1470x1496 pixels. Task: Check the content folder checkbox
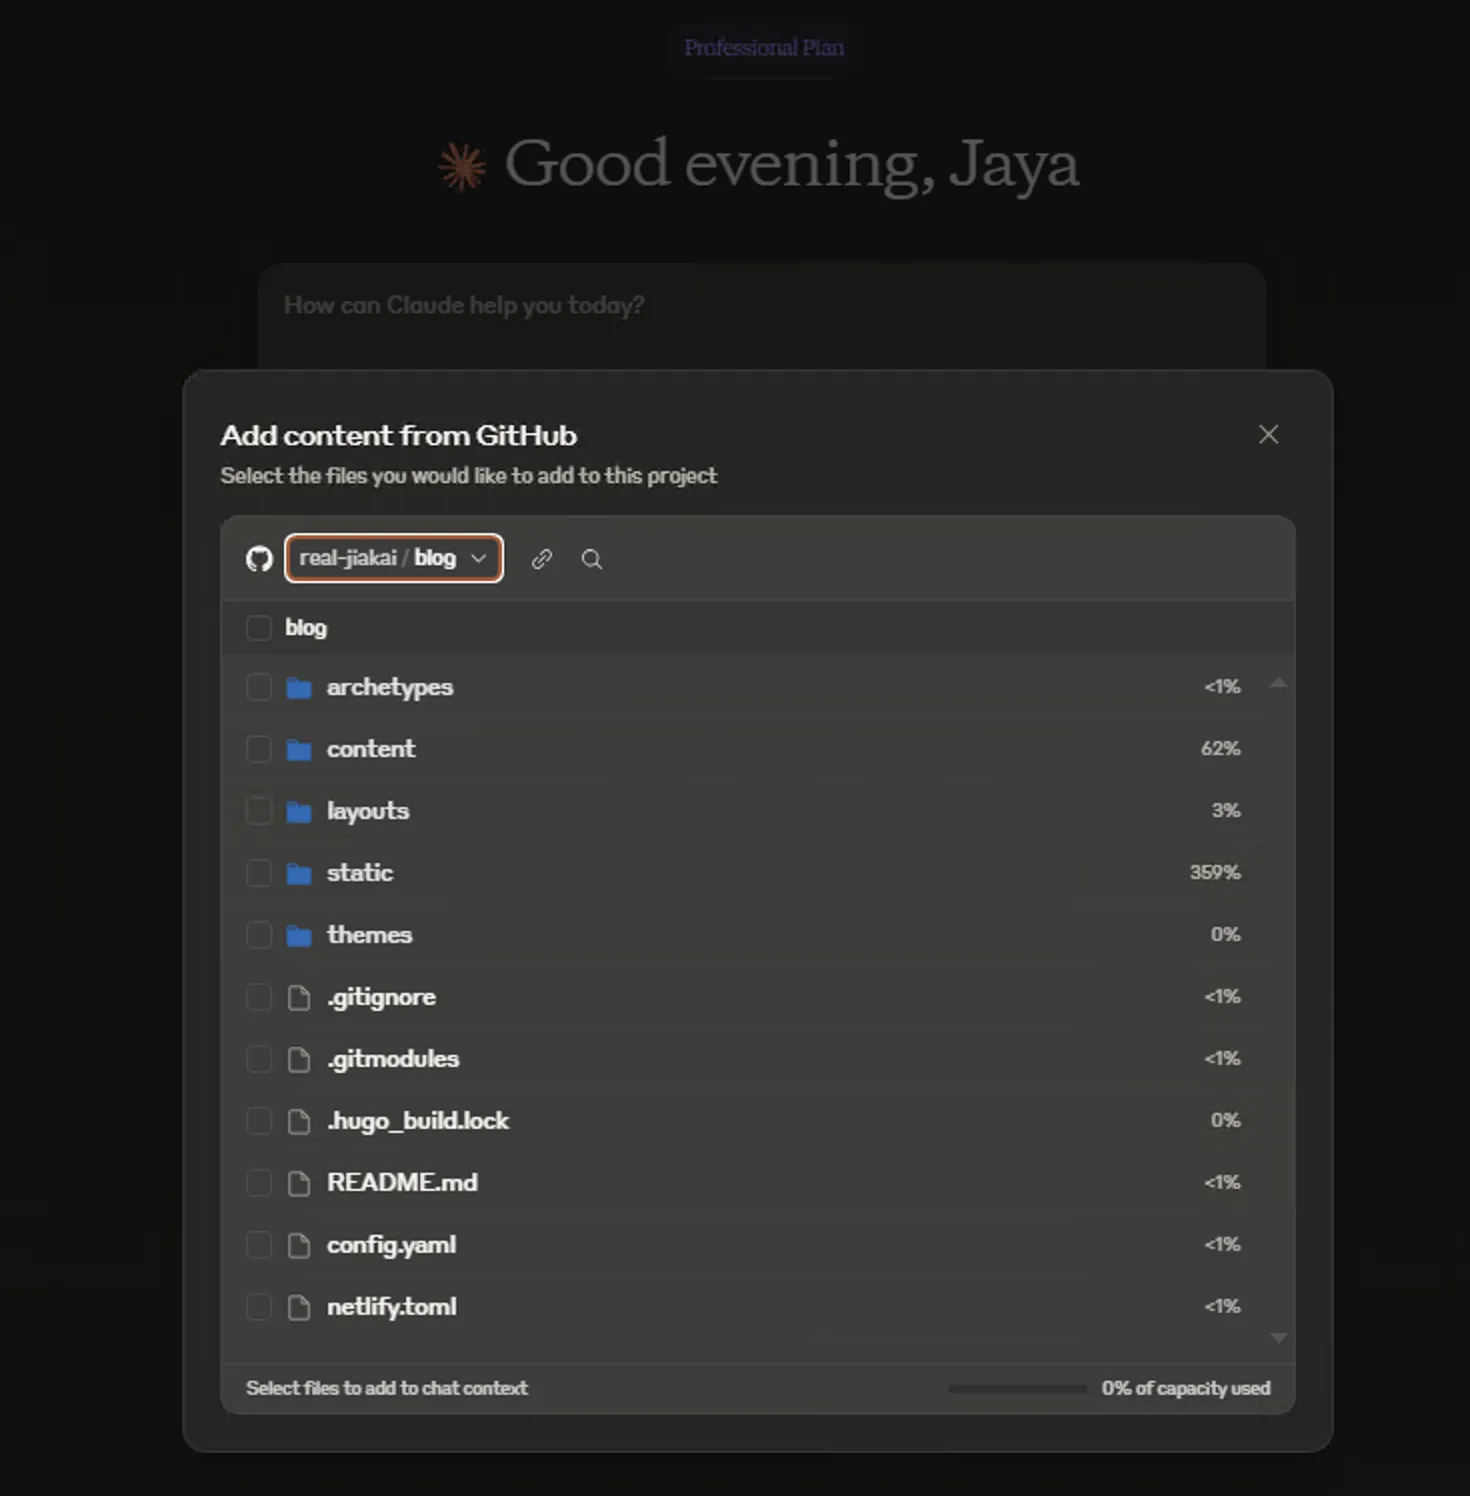[259, 749]
